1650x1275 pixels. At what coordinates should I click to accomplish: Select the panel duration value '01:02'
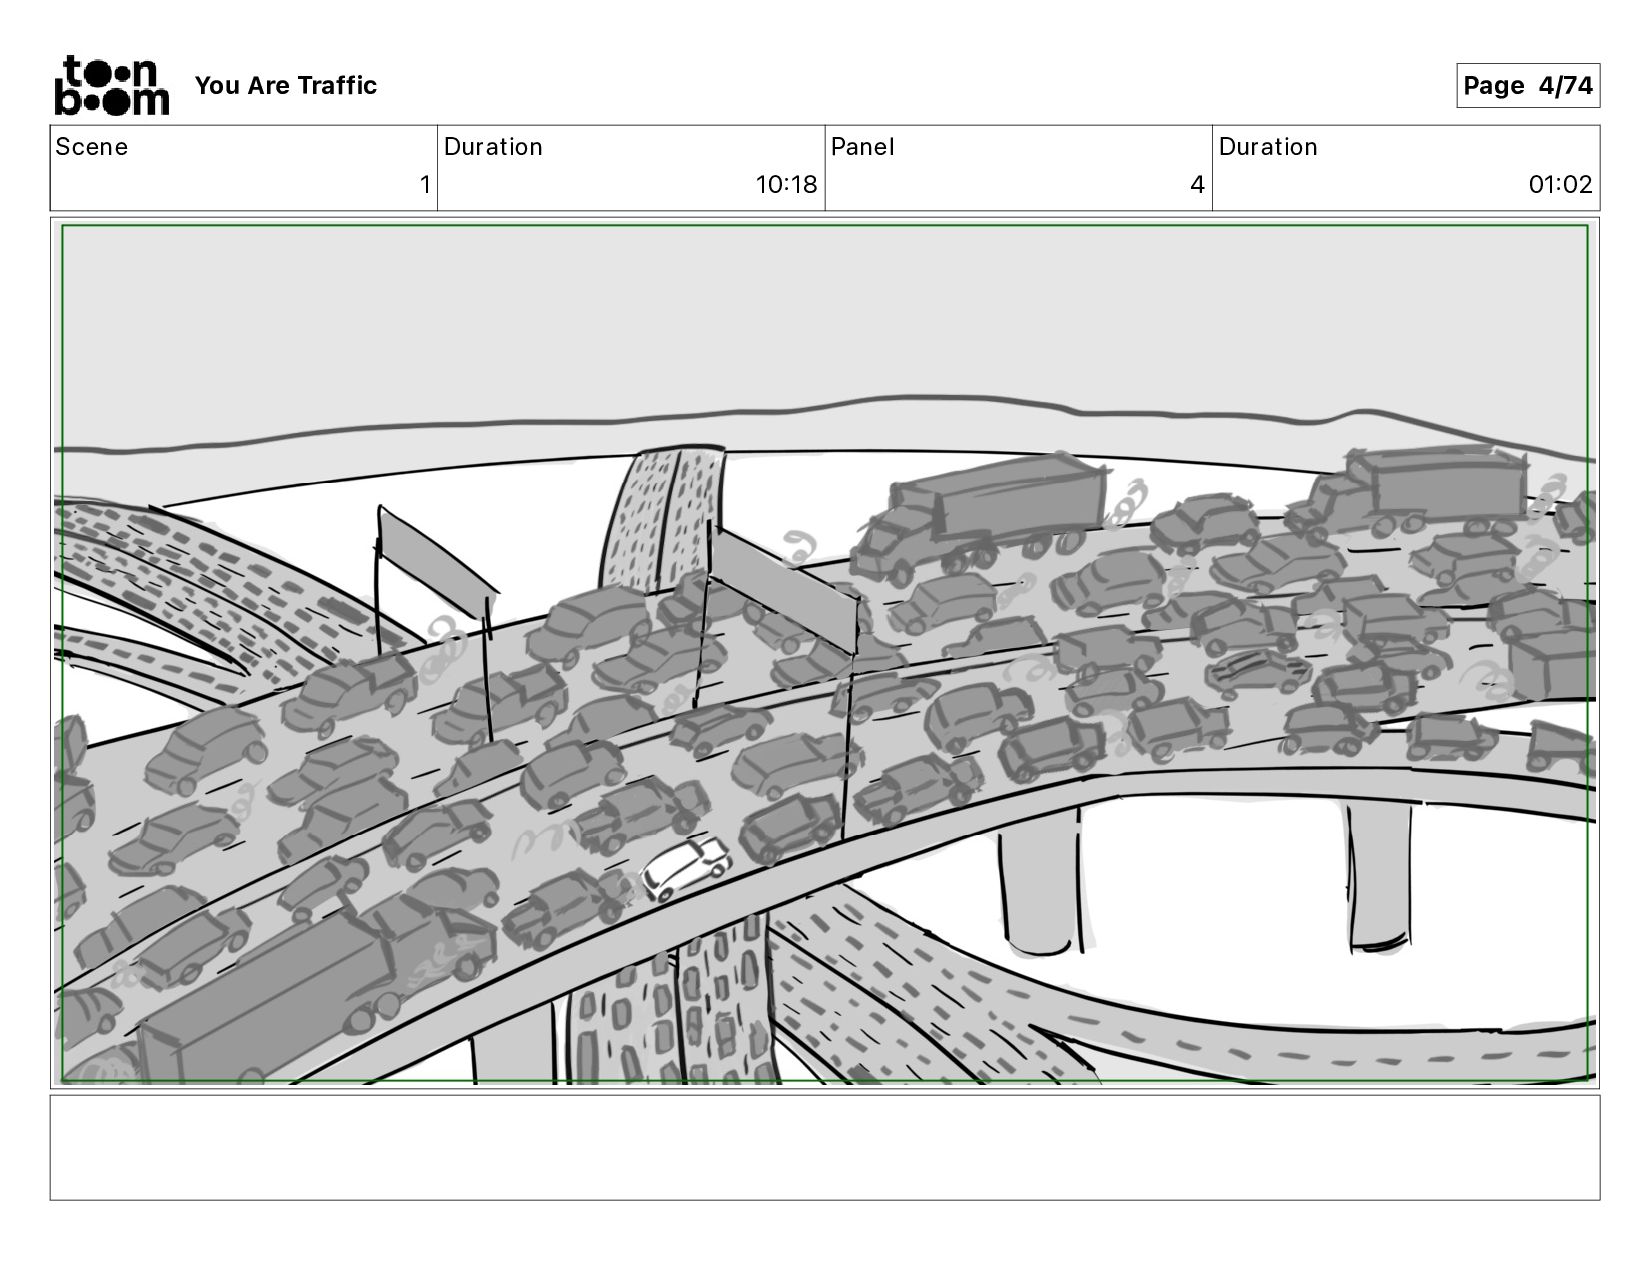pos(1560,185)
